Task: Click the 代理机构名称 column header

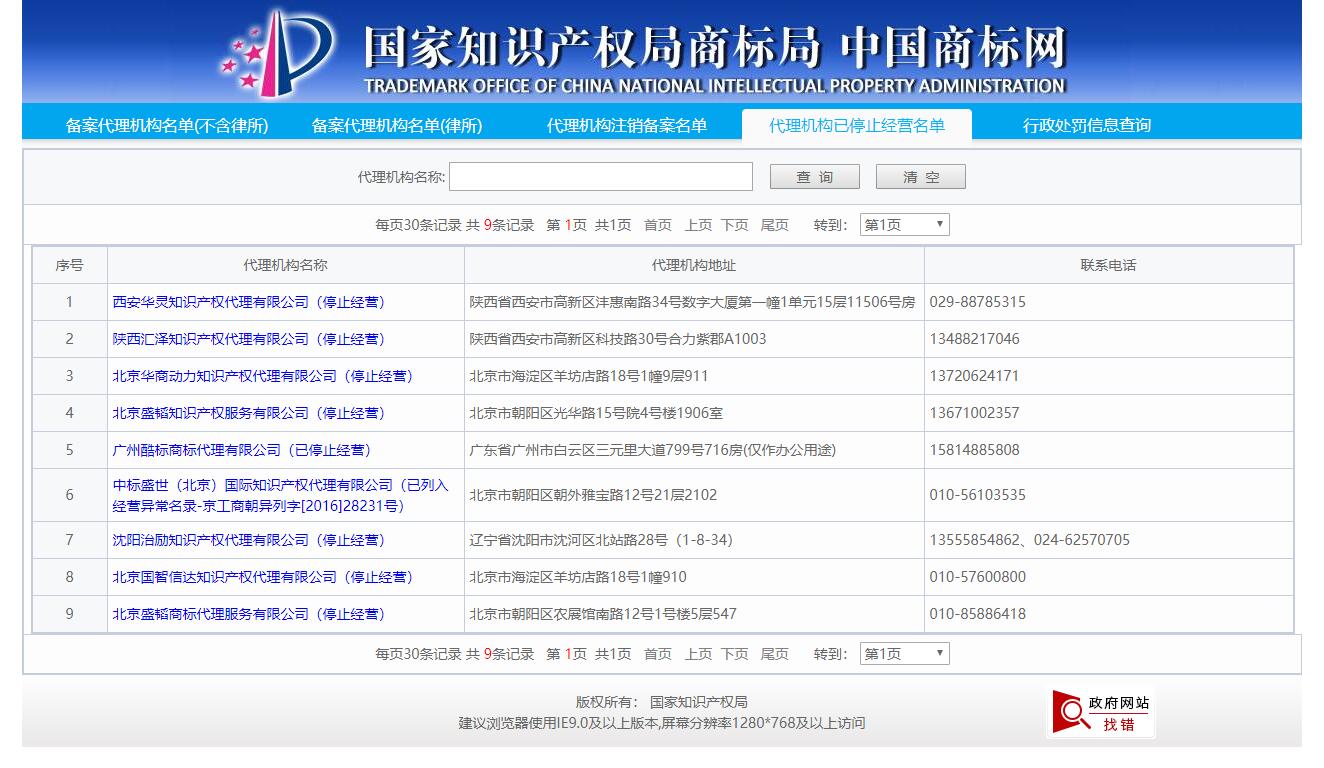Action: [x=286, y=265]
